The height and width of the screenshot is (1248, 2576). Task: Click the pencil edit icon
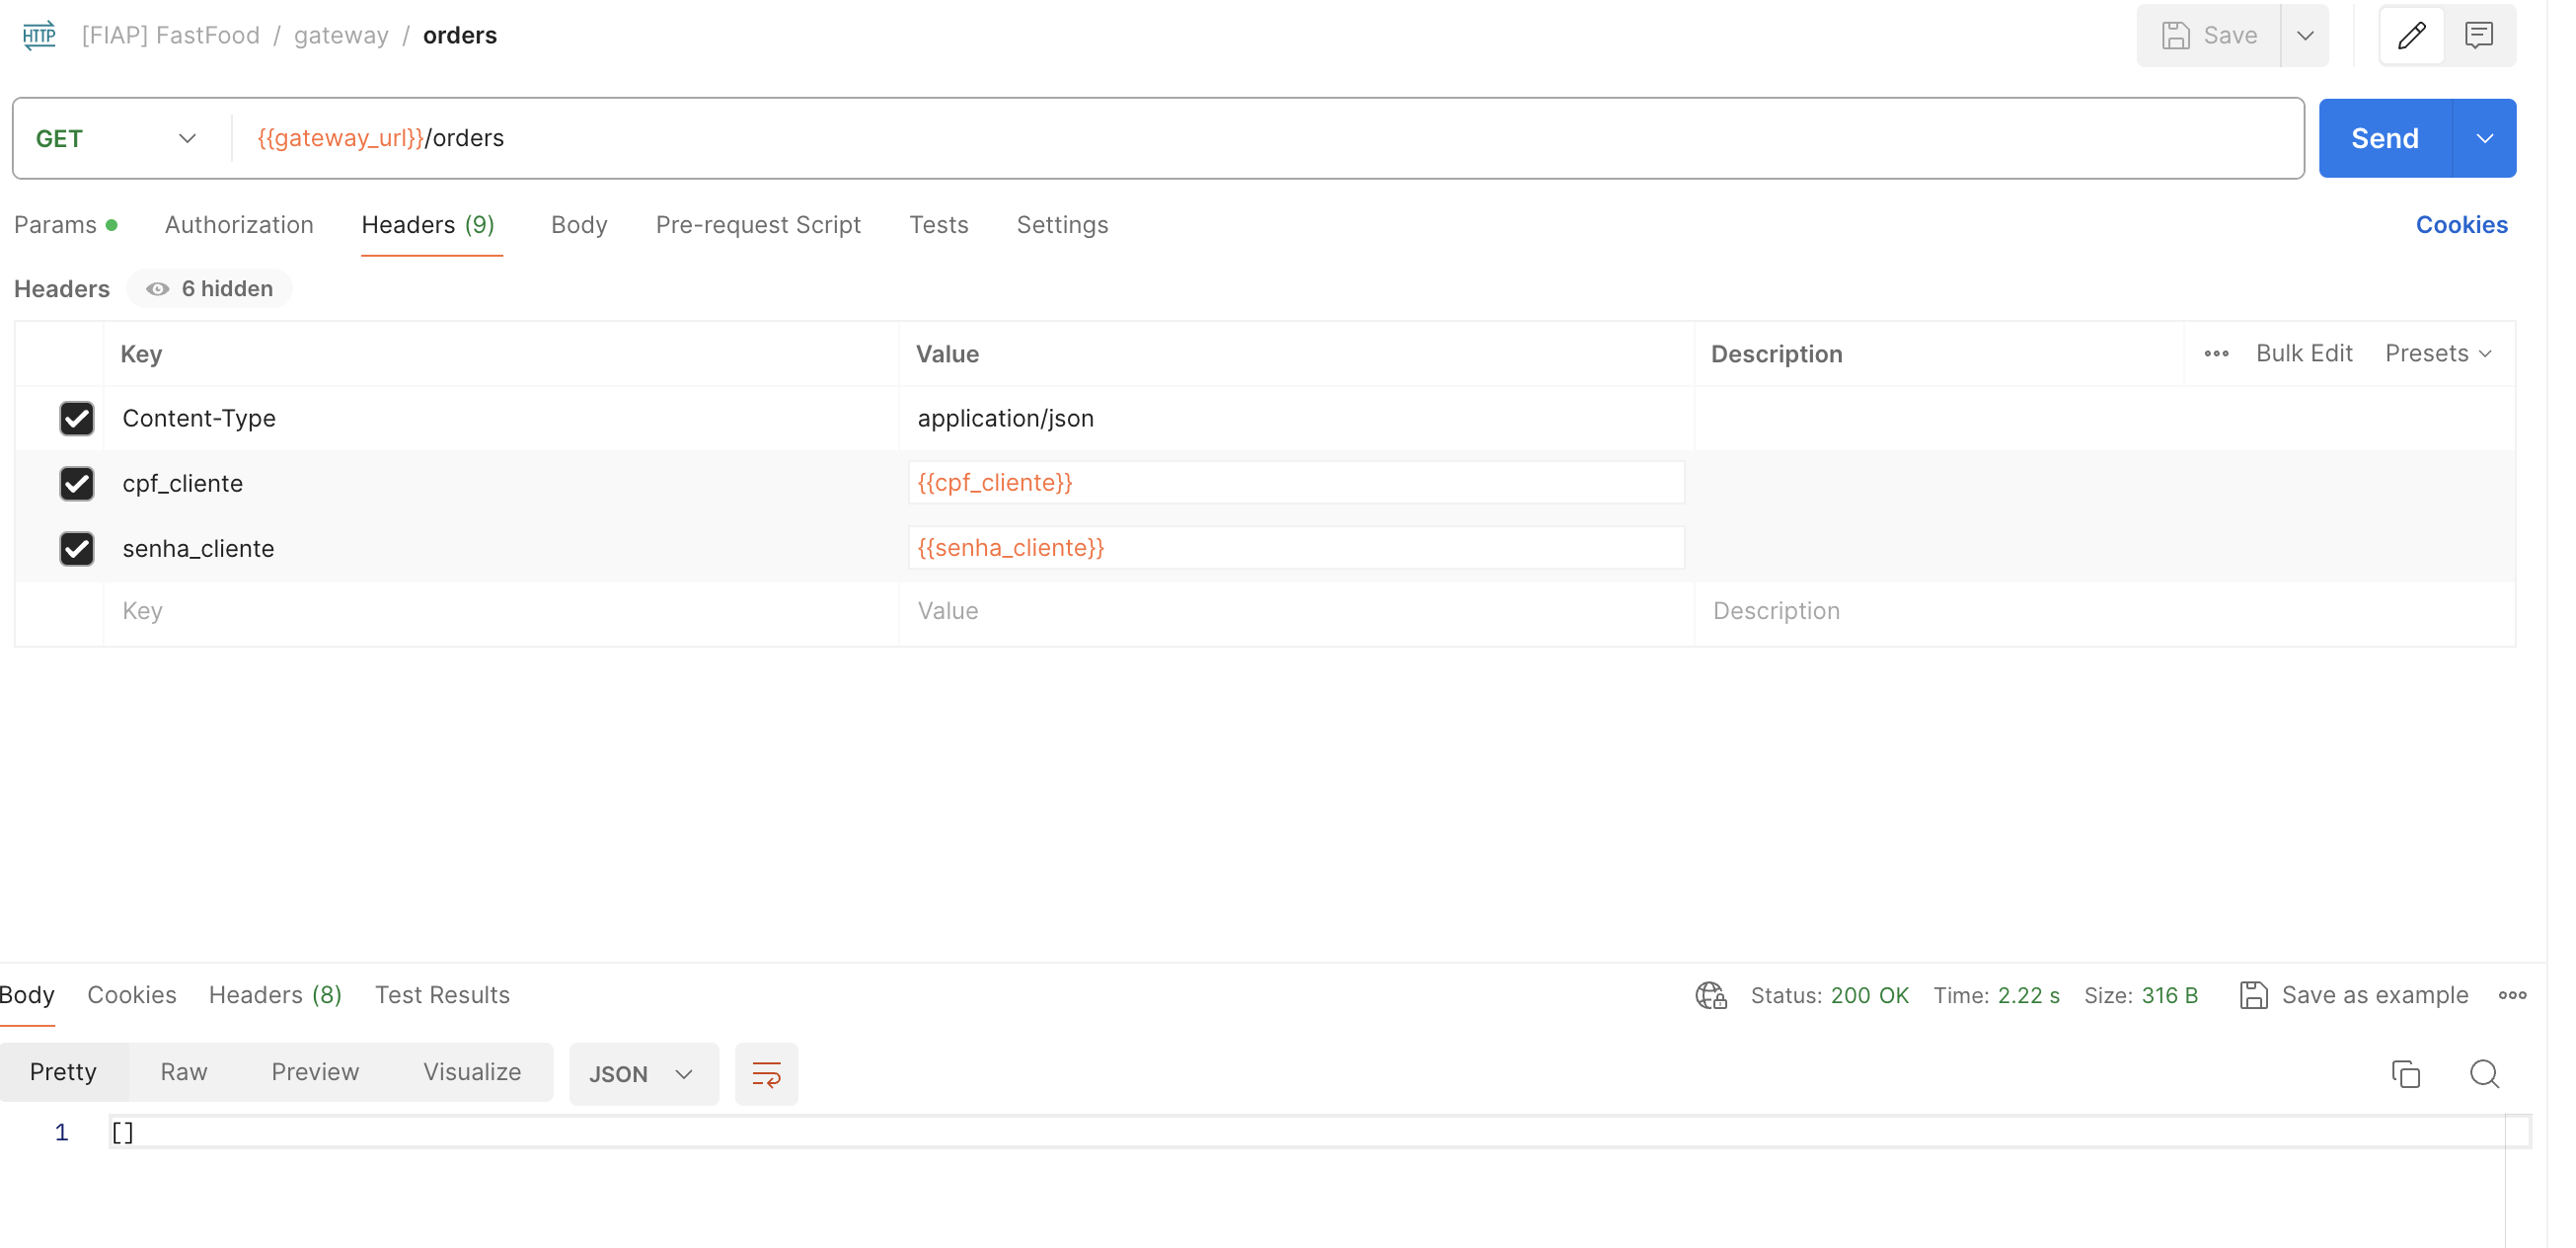(2410, 36)
